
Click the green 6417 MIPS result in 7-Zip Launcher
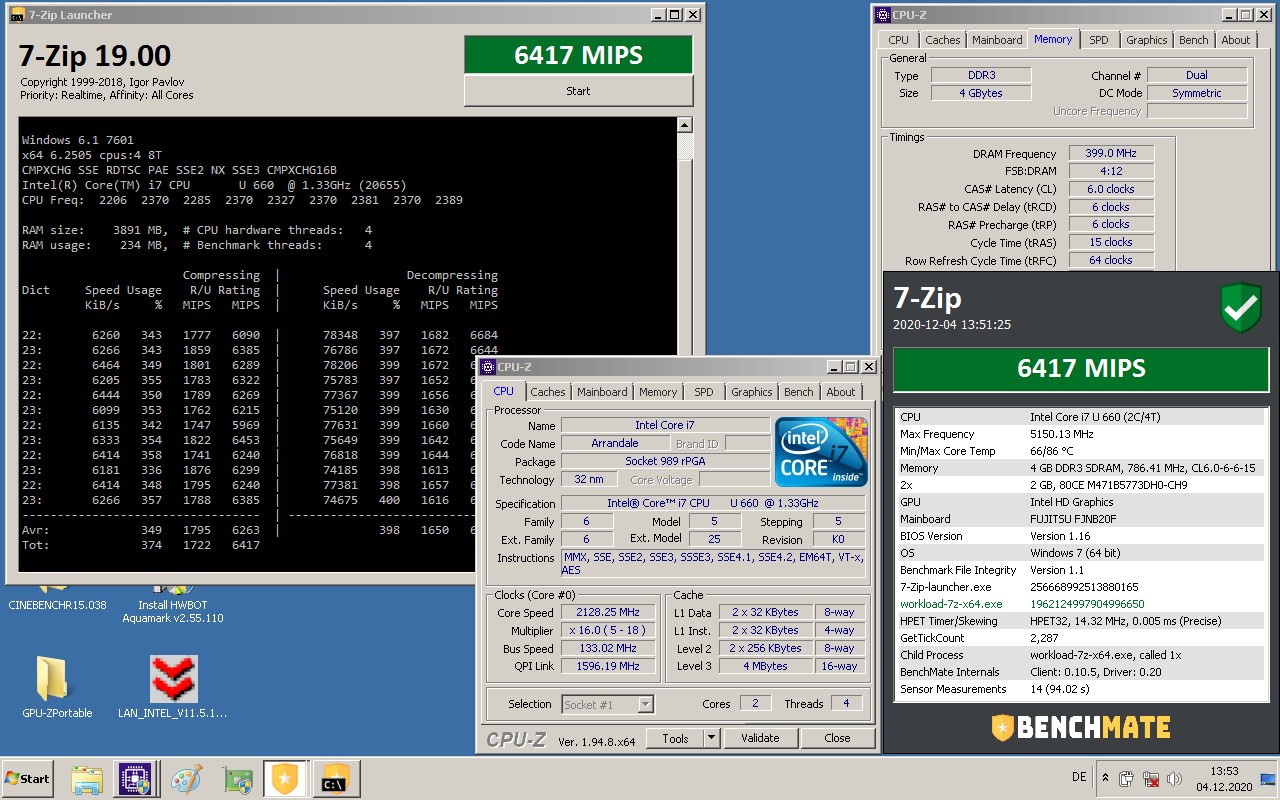tap(578, 55)
